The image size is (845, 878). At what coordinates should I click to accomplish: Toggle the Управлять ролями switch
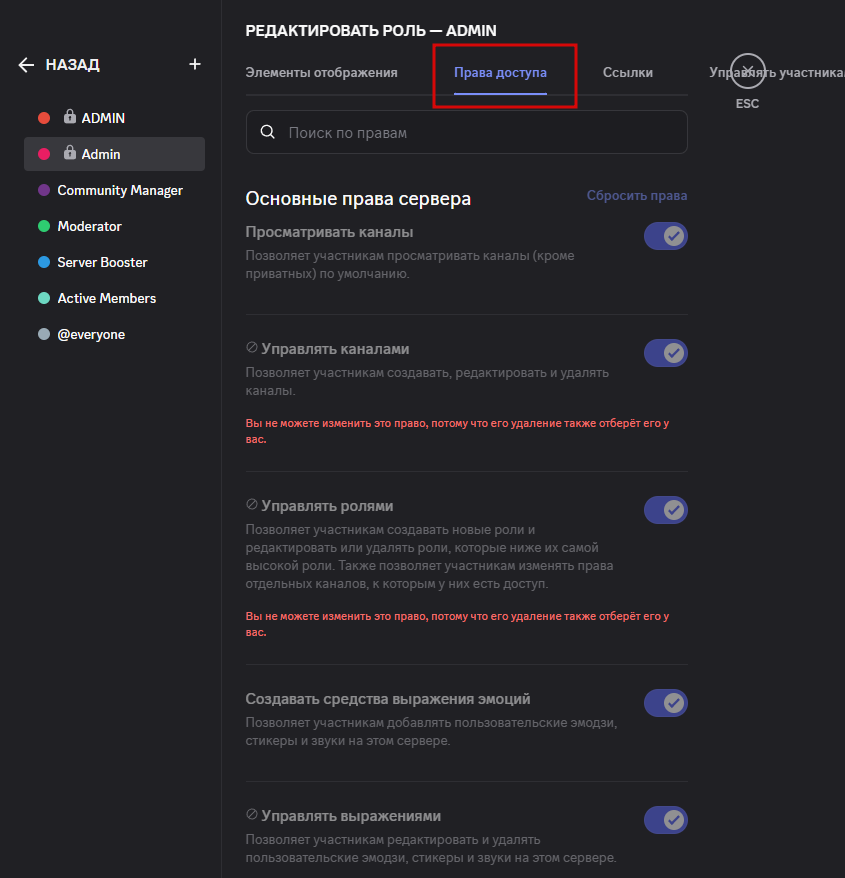point(665,510)
